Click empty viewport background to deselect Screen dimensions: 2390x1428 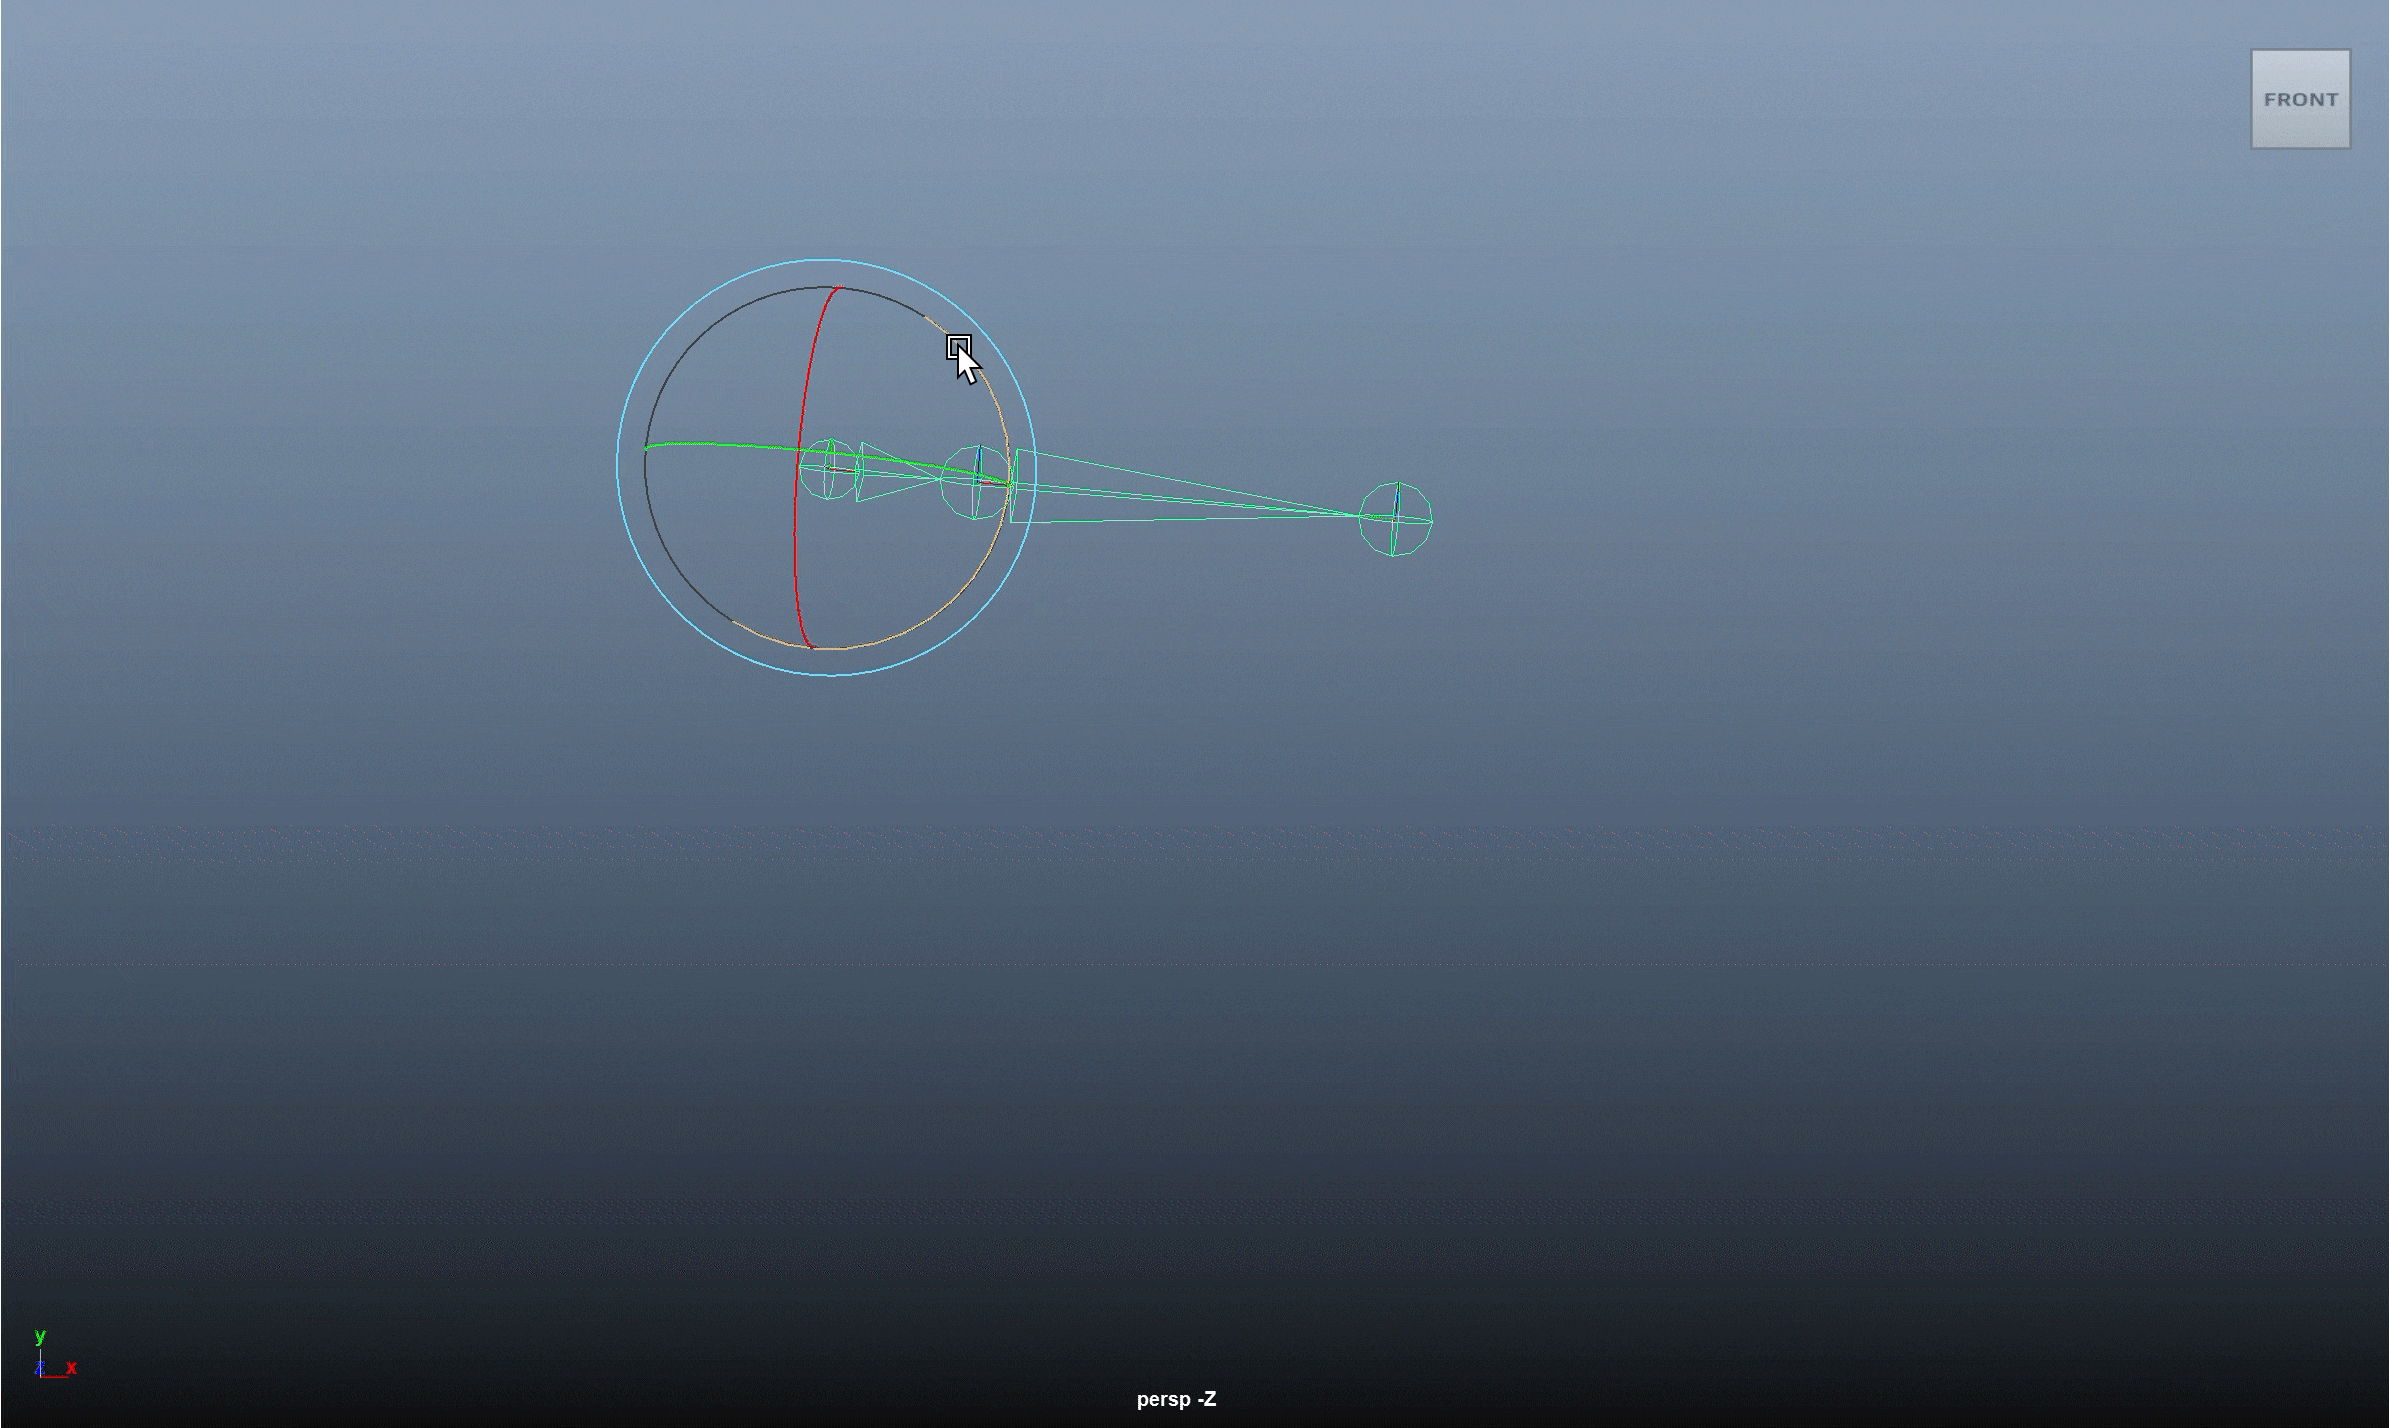coord(1800,1000)
